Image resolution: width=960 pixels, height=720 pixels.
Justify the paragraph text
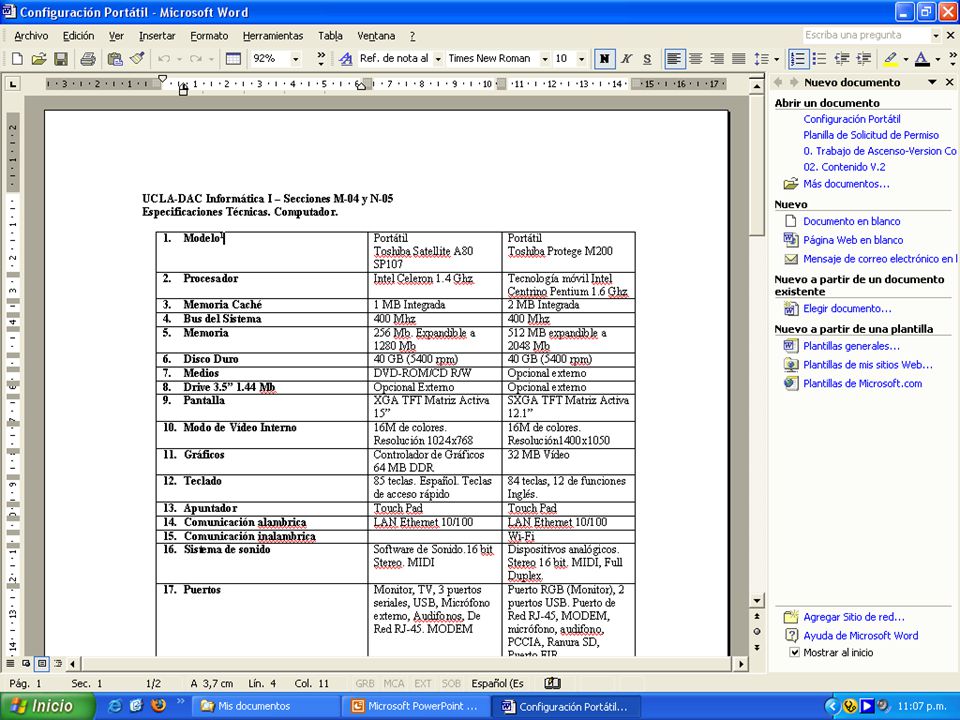pyautogui.click(x=738, y=59)
